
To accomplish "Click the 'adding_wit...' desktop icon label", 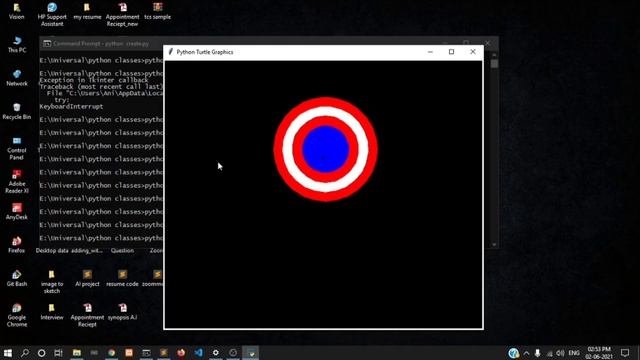I will coord(87,251).
